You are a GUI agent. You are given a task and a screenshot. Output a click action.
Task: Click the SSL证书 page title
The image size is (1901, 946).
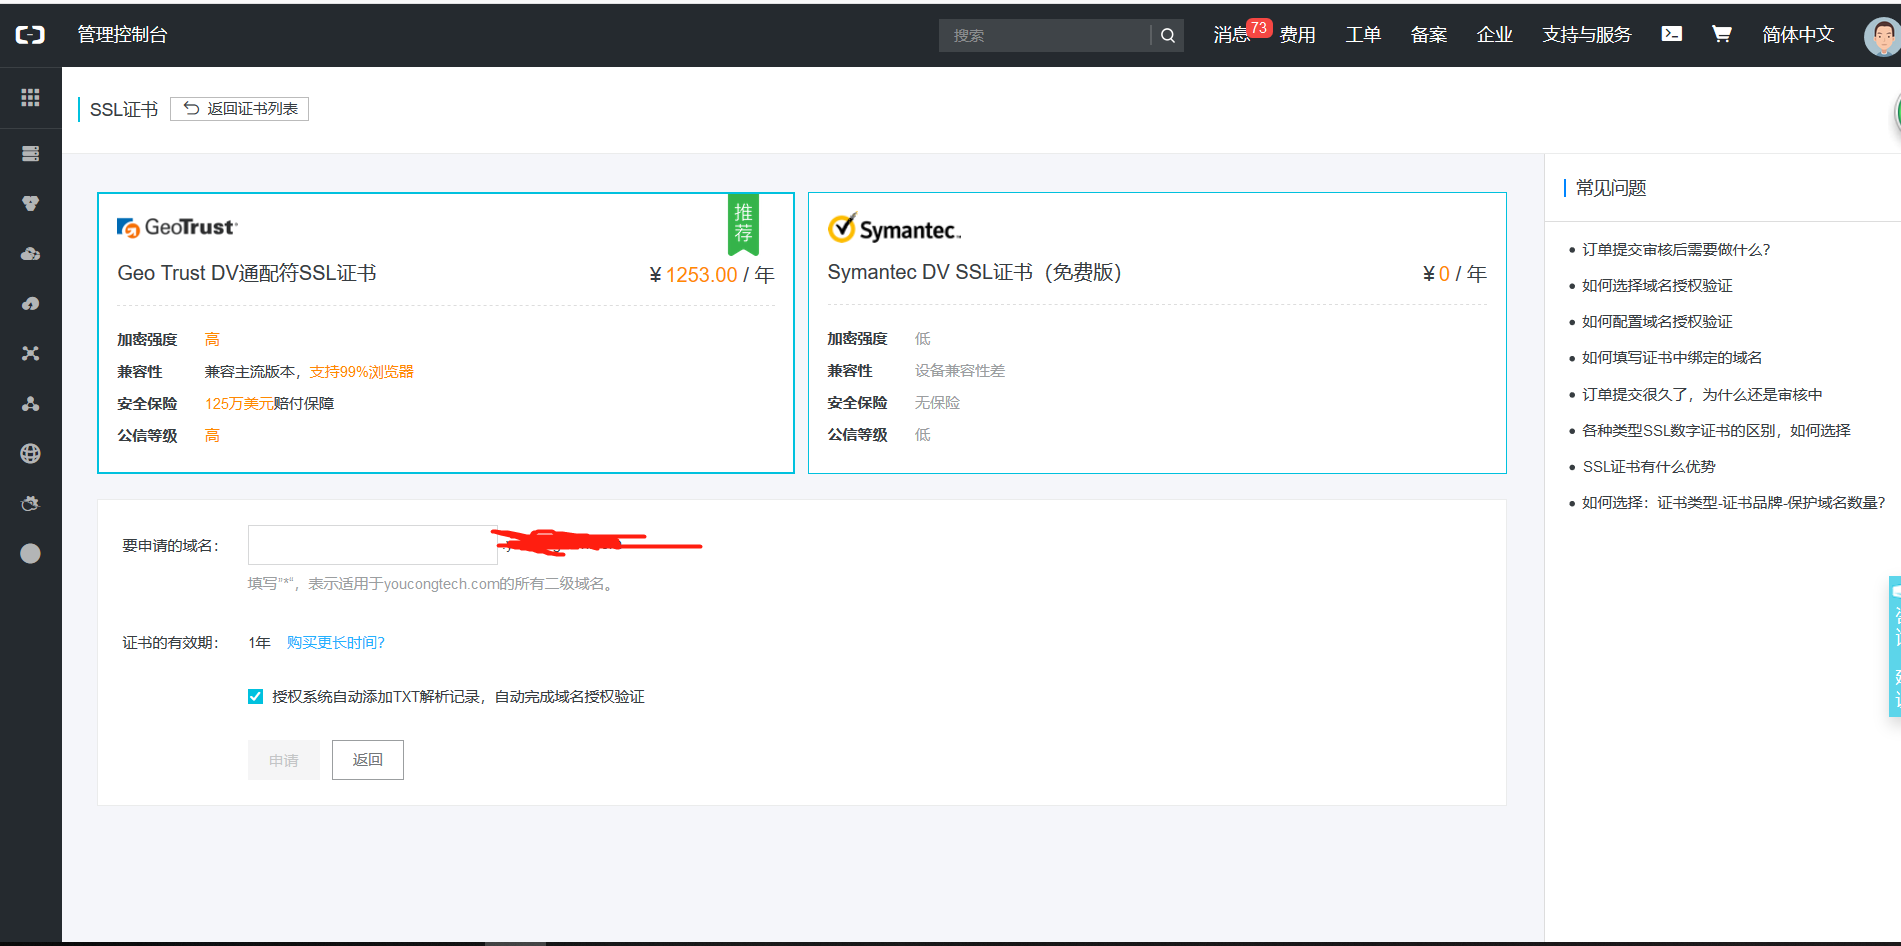click(x=124, y=109)
